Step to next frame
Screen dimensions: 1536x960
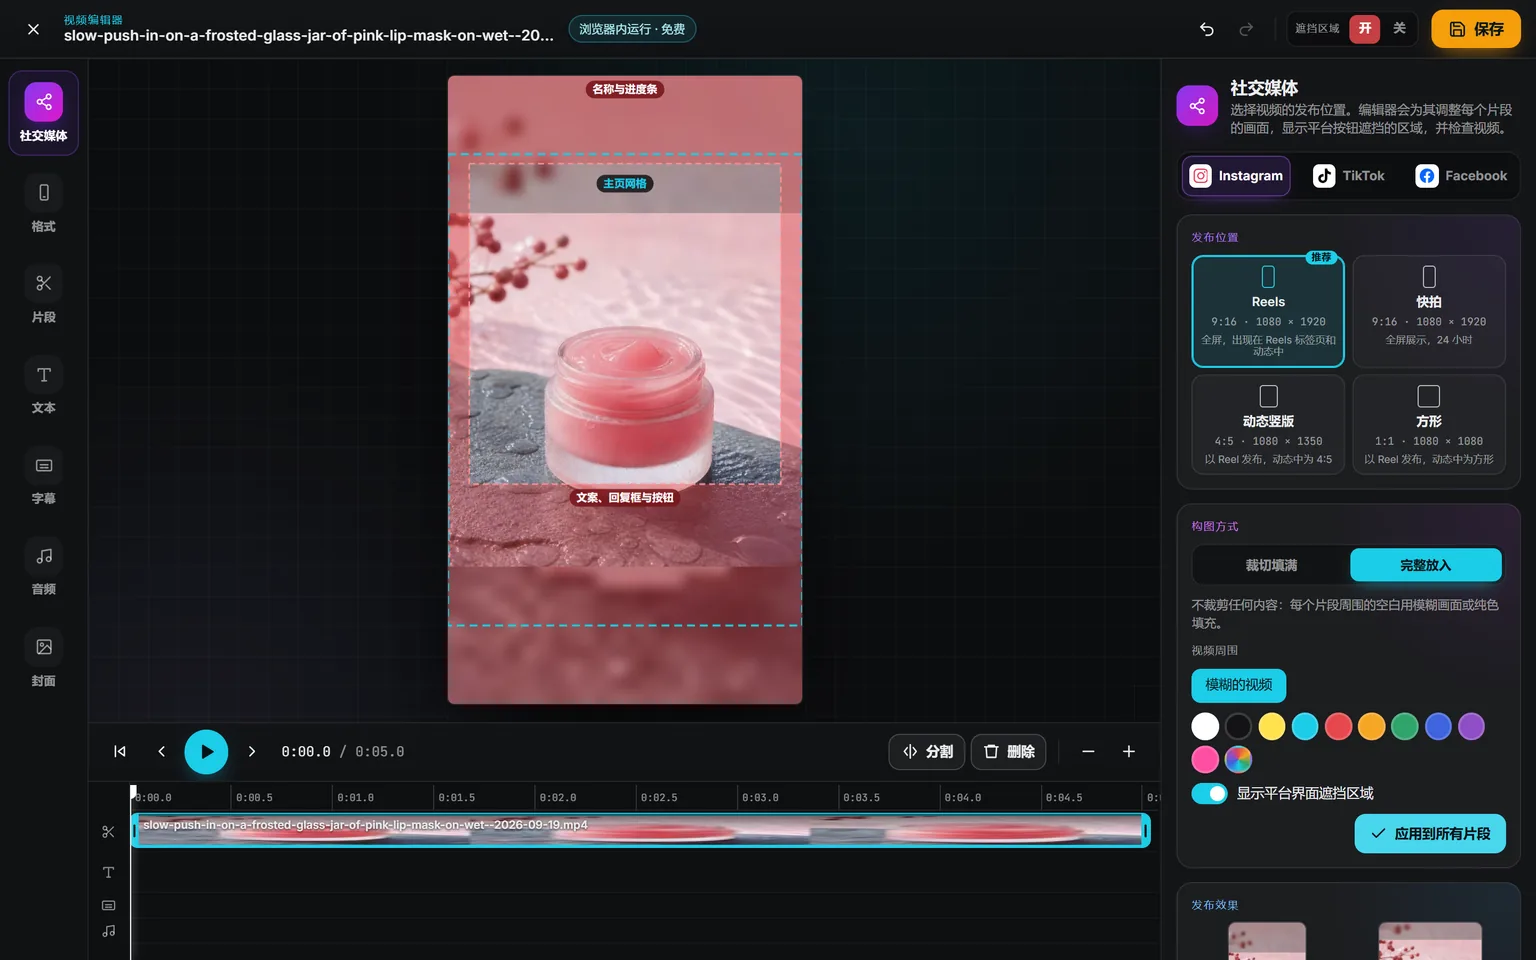pyautogui.click(x=252, y=752)
